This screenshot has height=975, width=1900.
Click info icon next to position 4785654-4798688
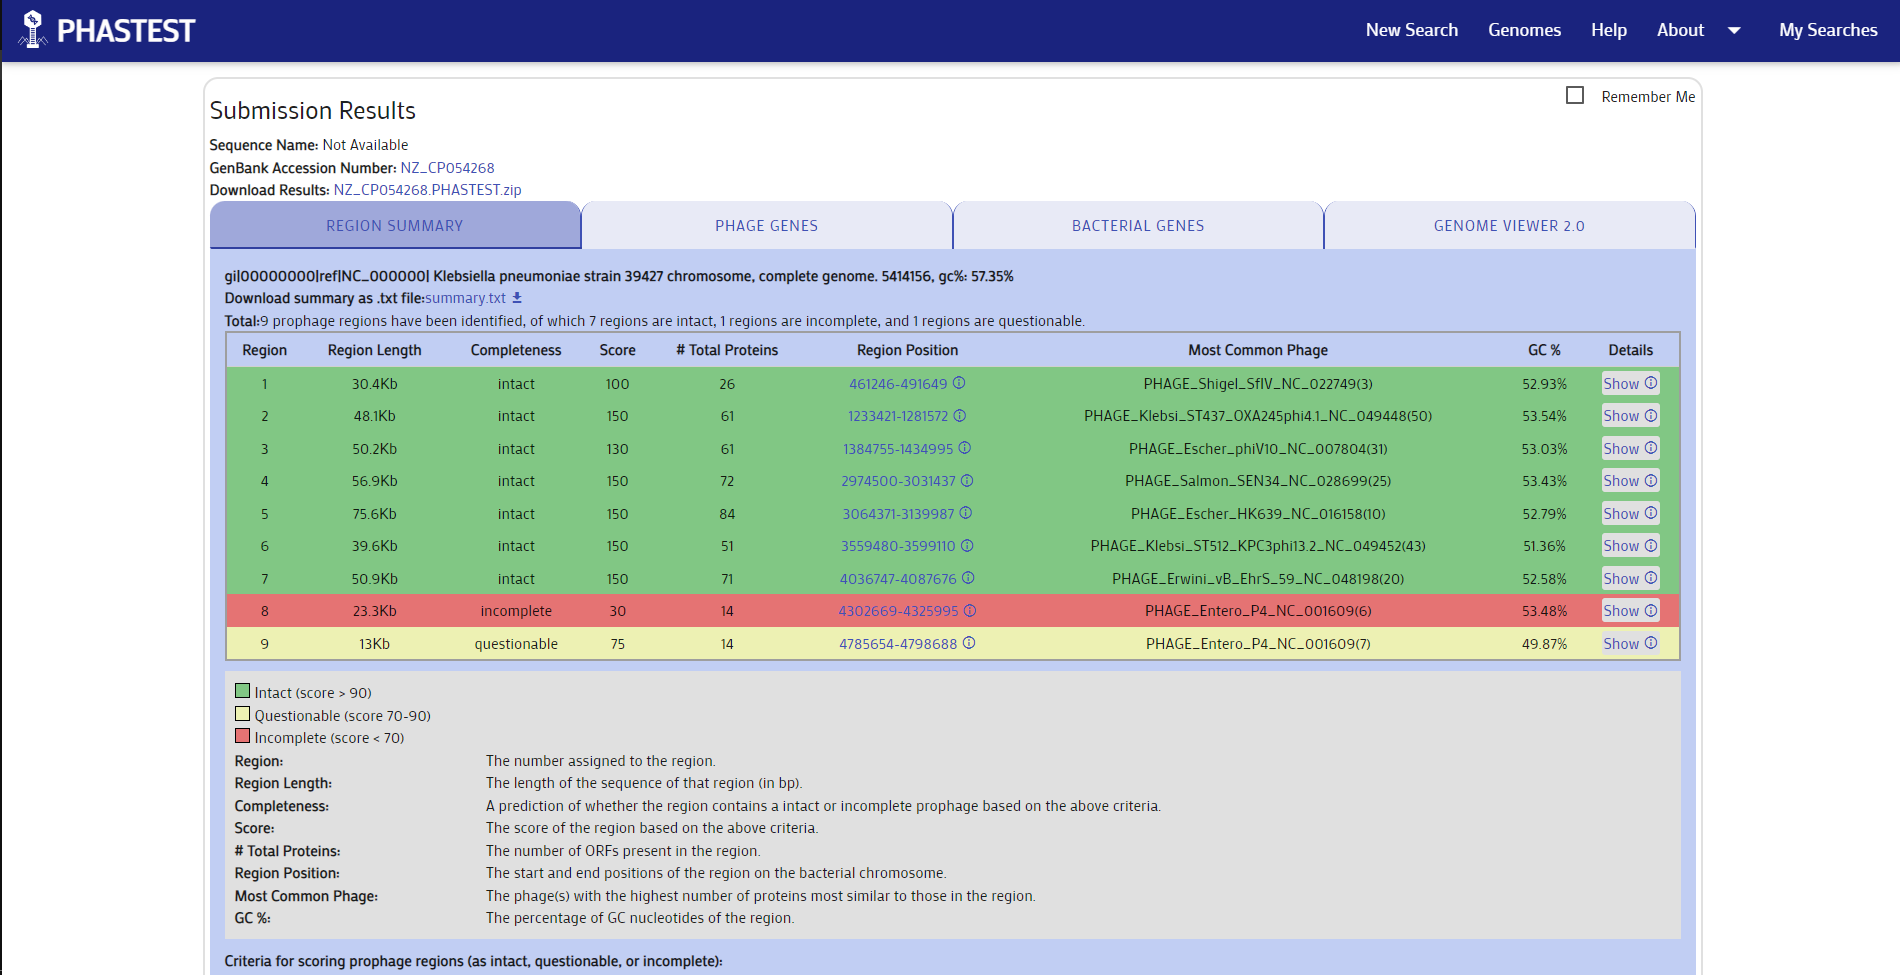click(969, 643)
